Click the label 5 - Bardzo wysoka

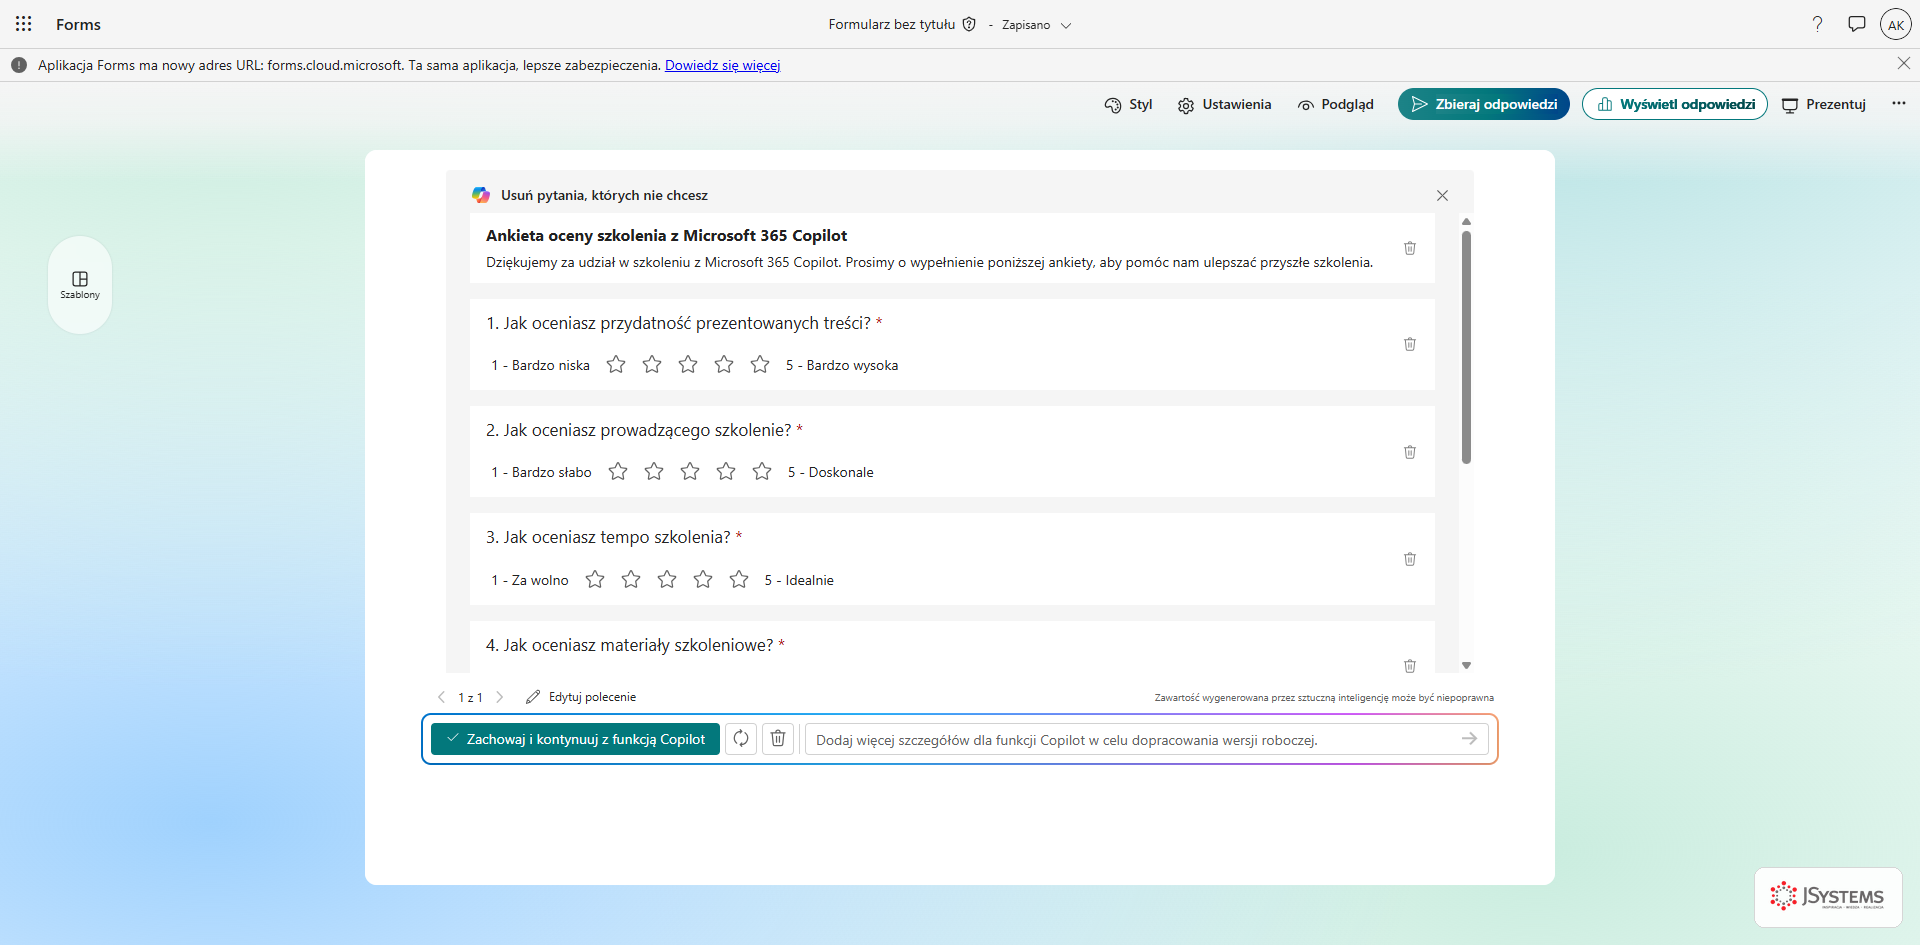842,365
